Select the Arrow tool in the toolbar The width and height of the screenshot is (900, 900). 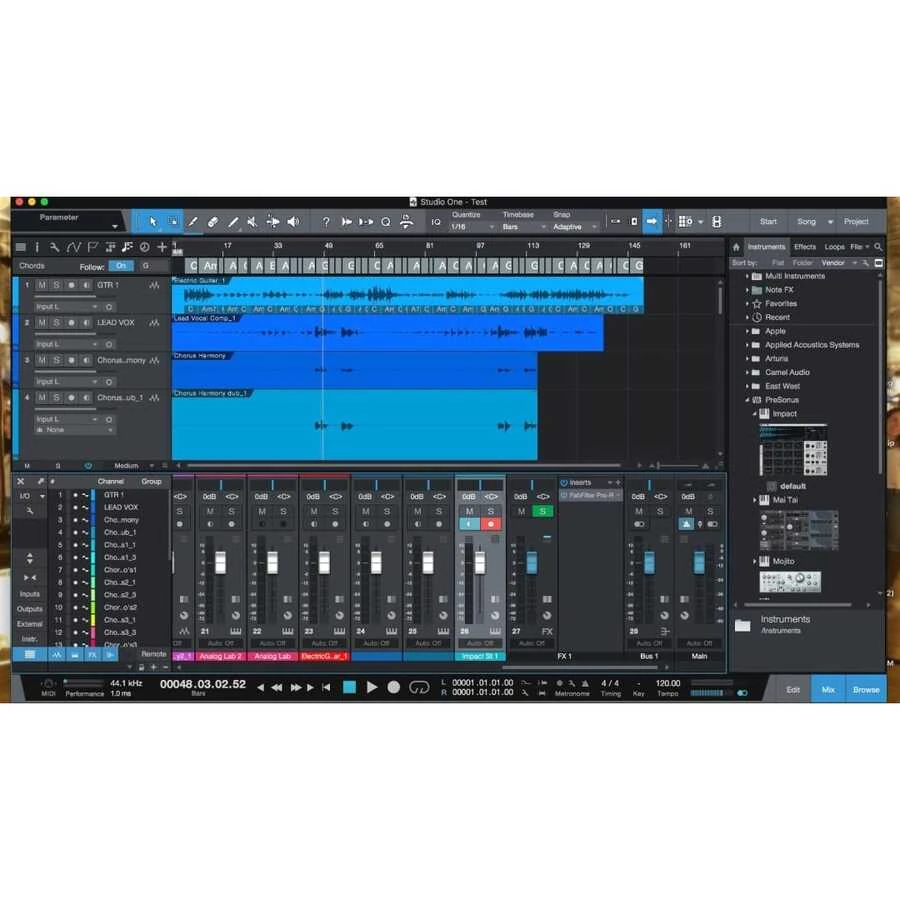(x=153, y=222)
